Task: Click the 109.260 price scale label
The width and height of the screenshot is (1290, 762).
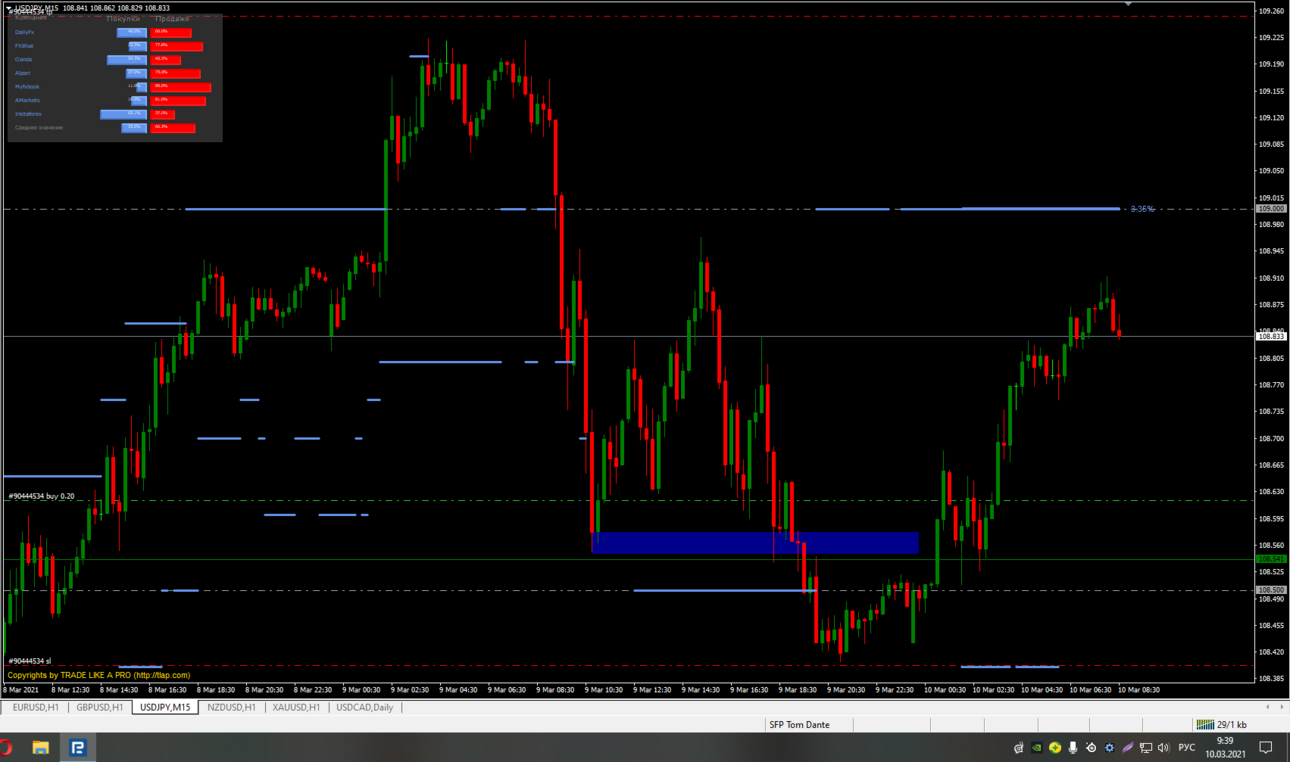Action: pos(1271,11)
